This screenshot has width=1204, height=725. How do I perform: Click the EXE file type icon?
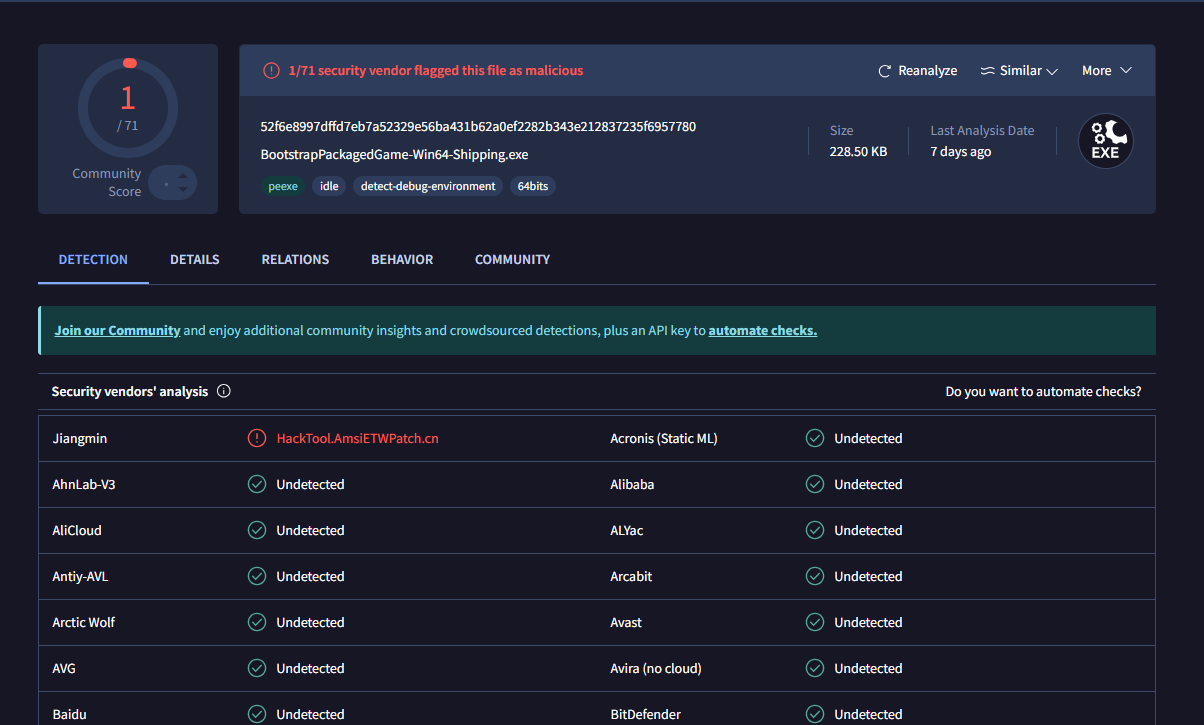click(x=1105, y=141)
